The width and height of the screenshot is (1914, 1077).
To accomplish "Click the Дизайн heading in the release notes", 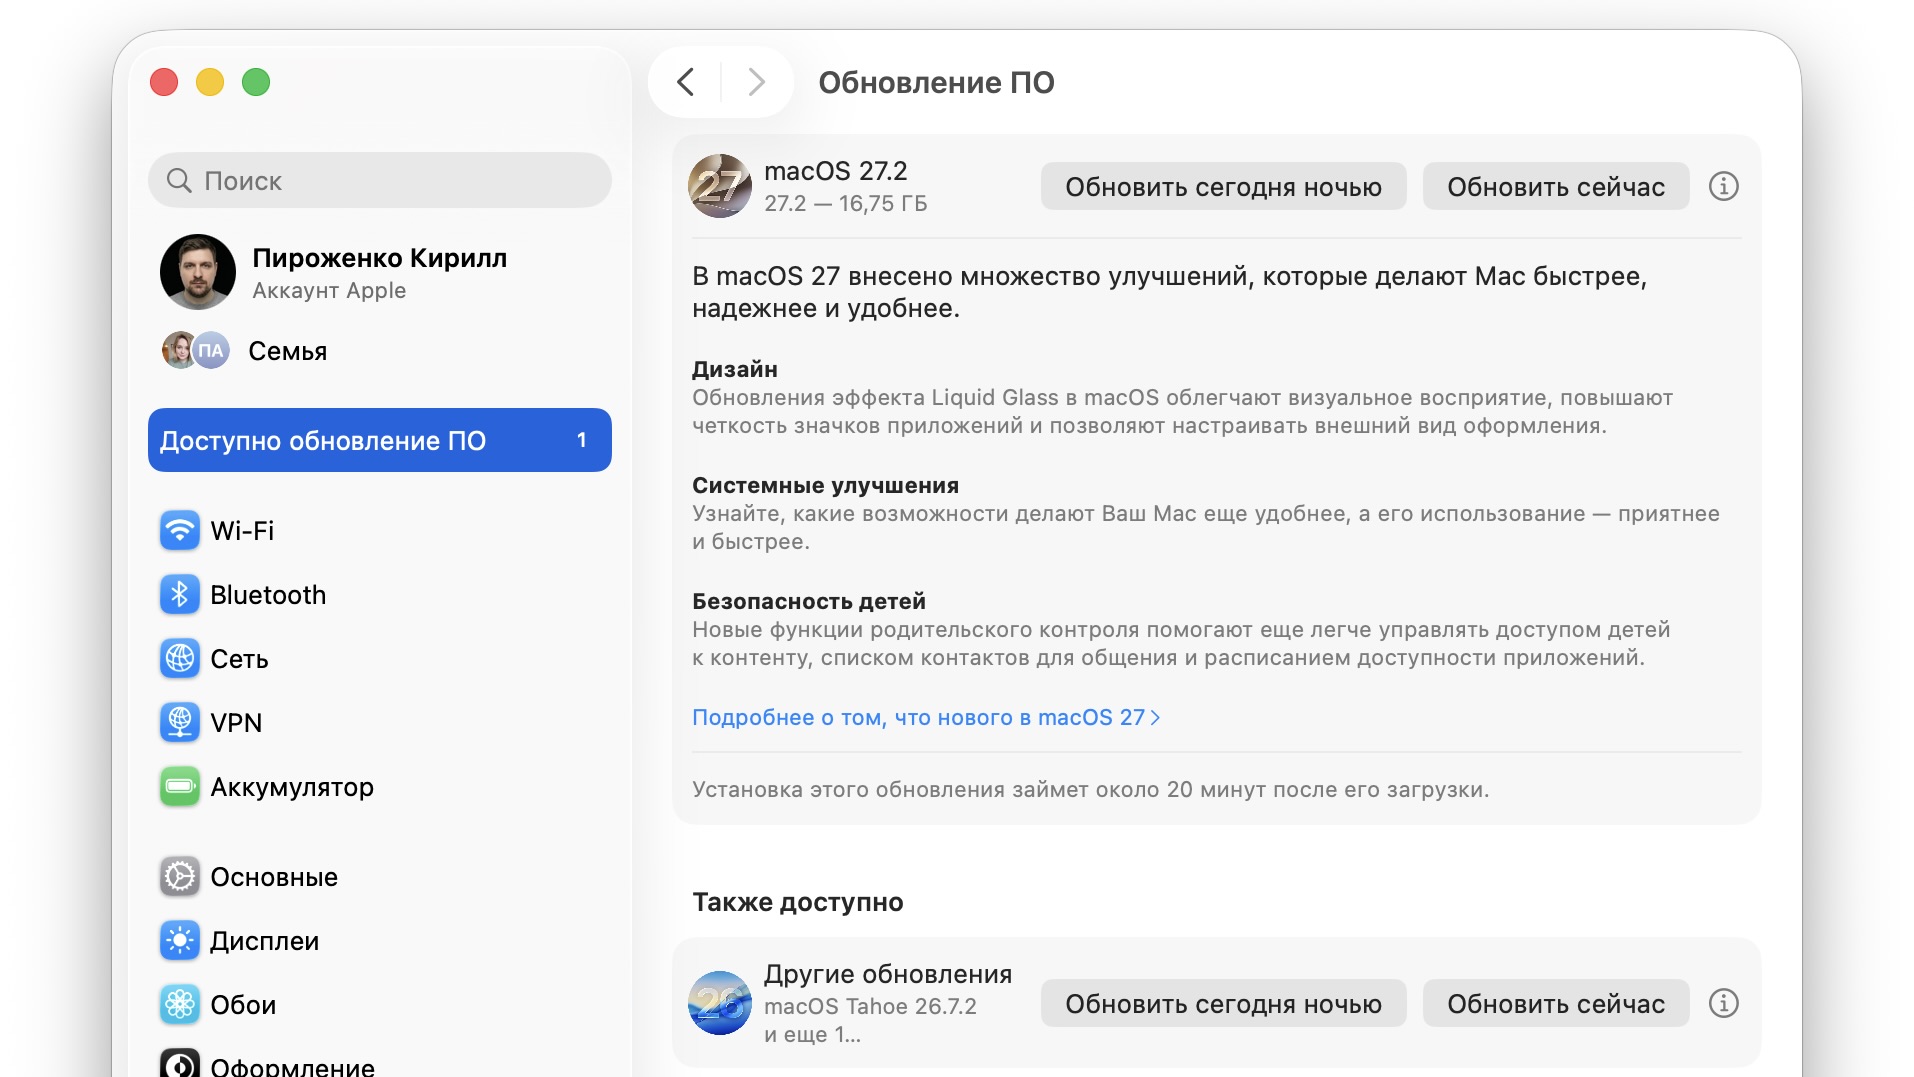I will 735,369.
